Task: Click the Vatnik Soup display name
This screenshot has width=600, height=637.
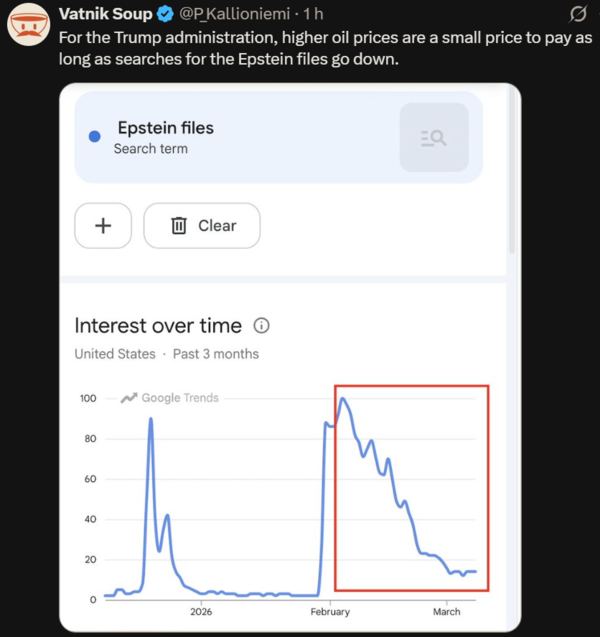Action: [106, 14]
